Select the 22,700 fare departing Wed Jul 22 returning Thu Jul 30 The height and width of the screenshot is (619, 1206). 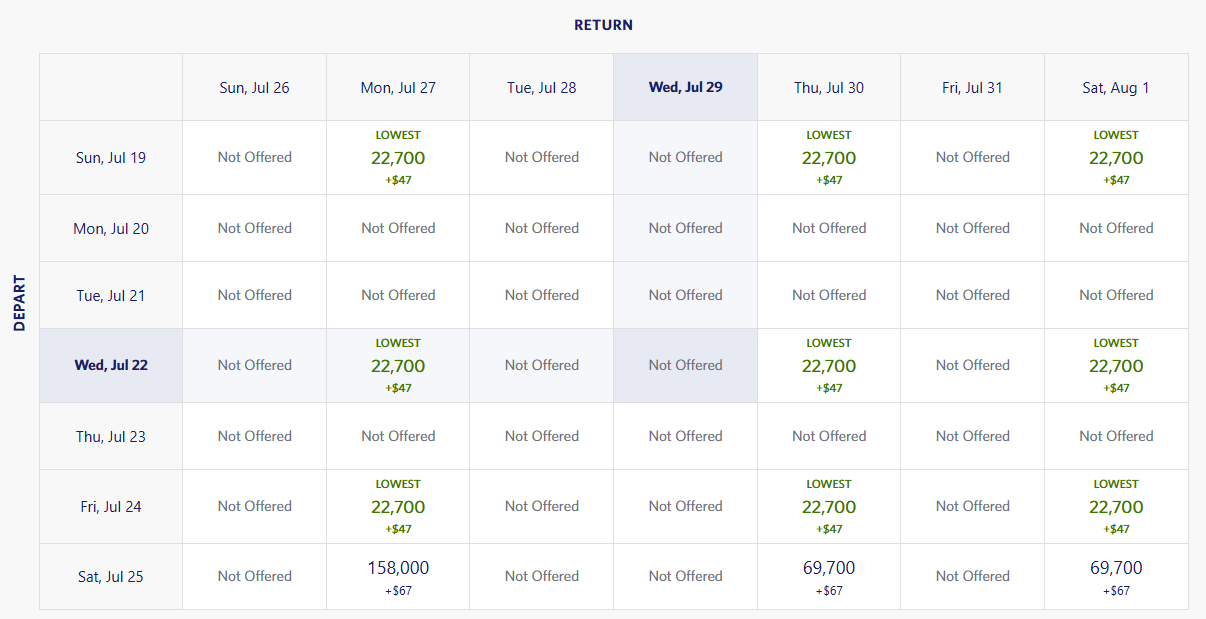tap(828, 364)
